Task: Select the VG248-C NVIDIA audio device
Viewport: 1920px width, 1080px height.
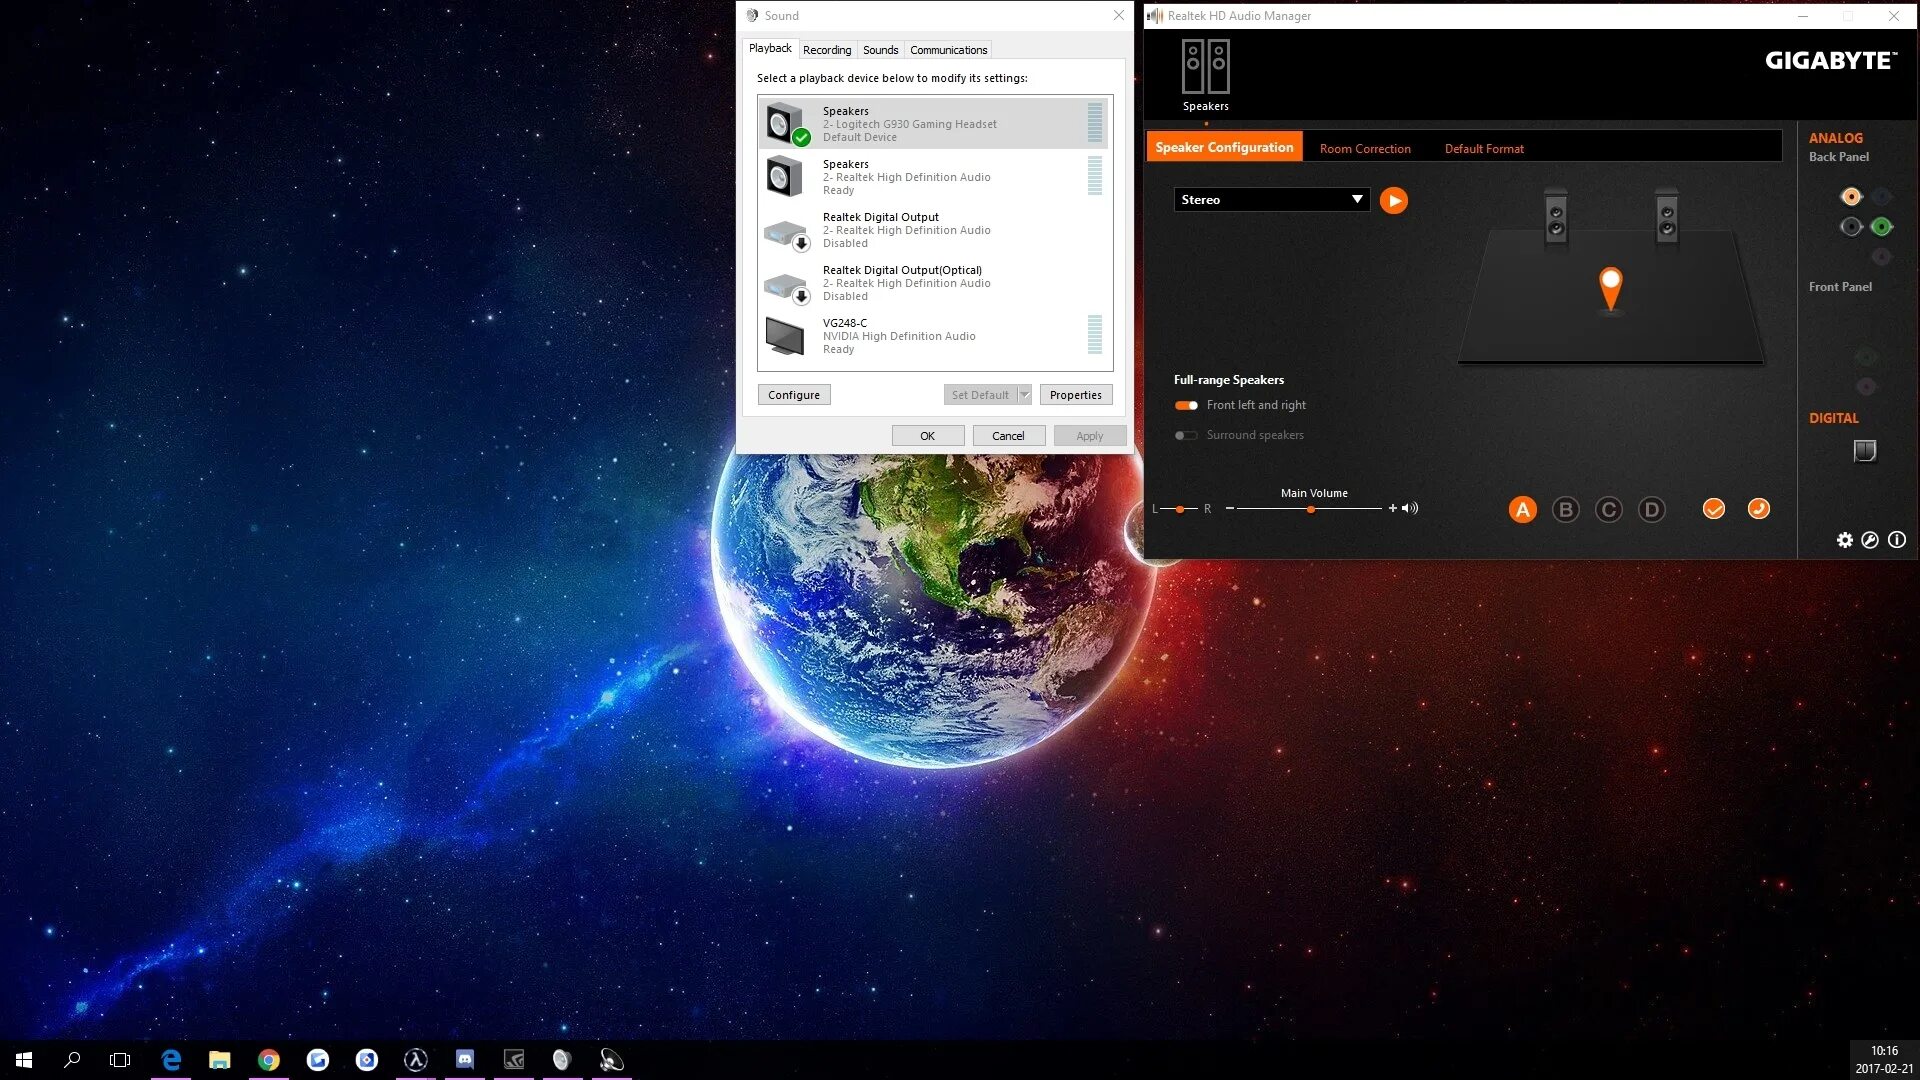Action: pyautogui.click(x=934, y=336)
